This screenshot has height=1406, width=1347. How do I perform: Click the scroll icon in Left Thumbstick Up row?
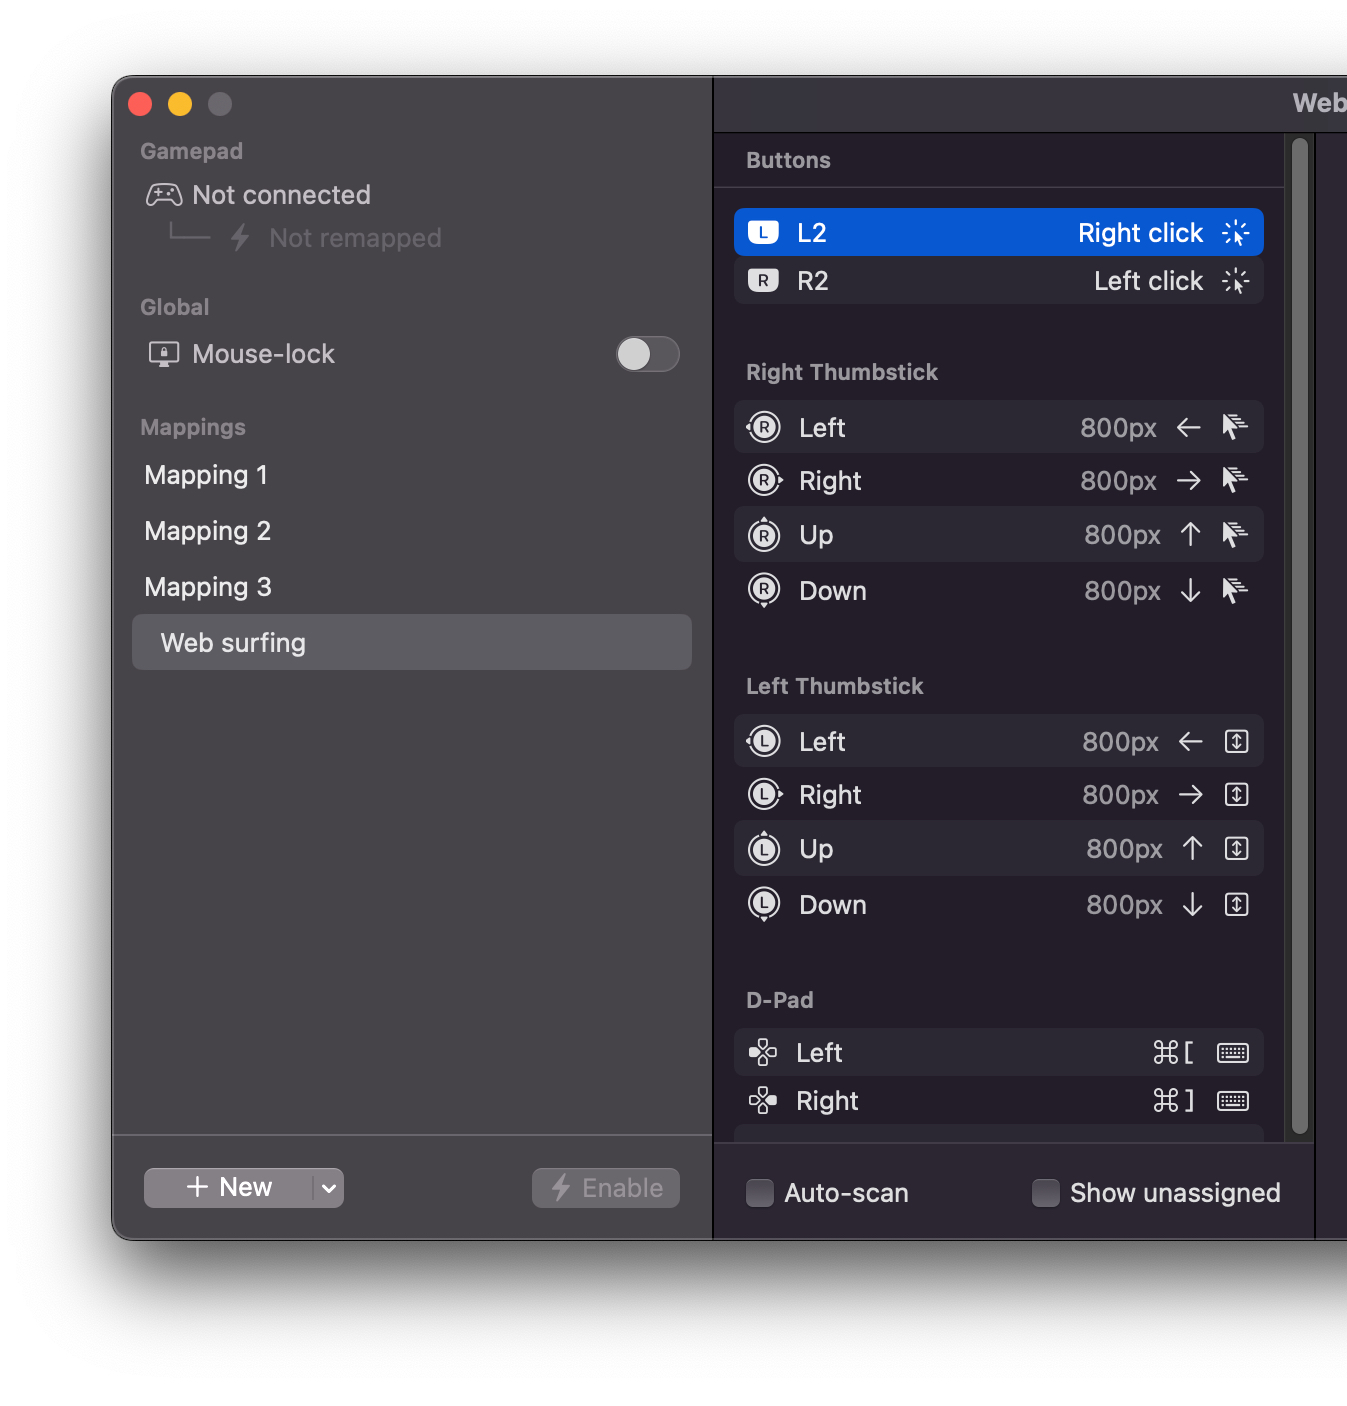tap(1237, 849)
